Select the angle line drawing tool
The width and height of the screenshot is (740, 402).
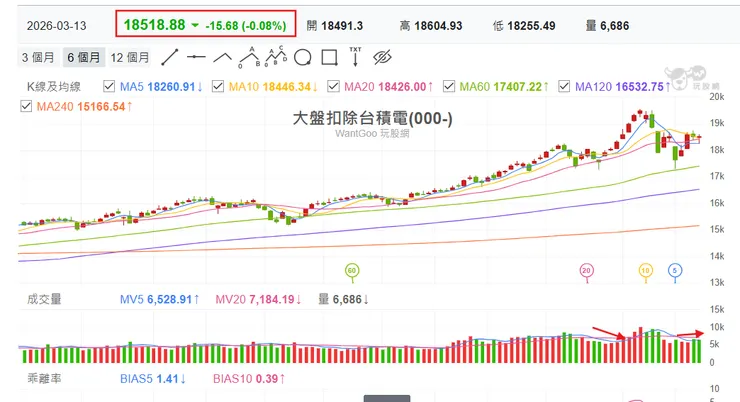tap(222, 58)
